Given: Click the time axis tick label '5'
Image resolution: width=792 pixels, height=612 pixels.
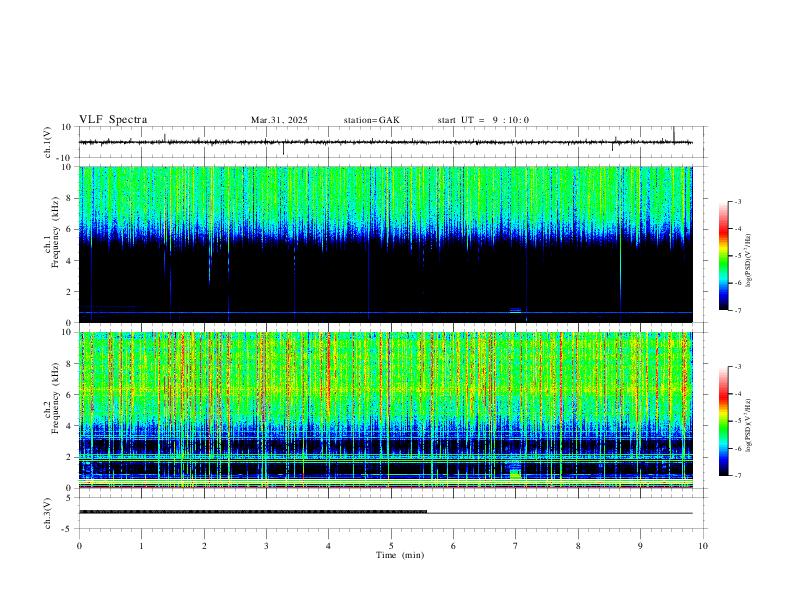Looking at the screenshot, I should pos(391,546).
